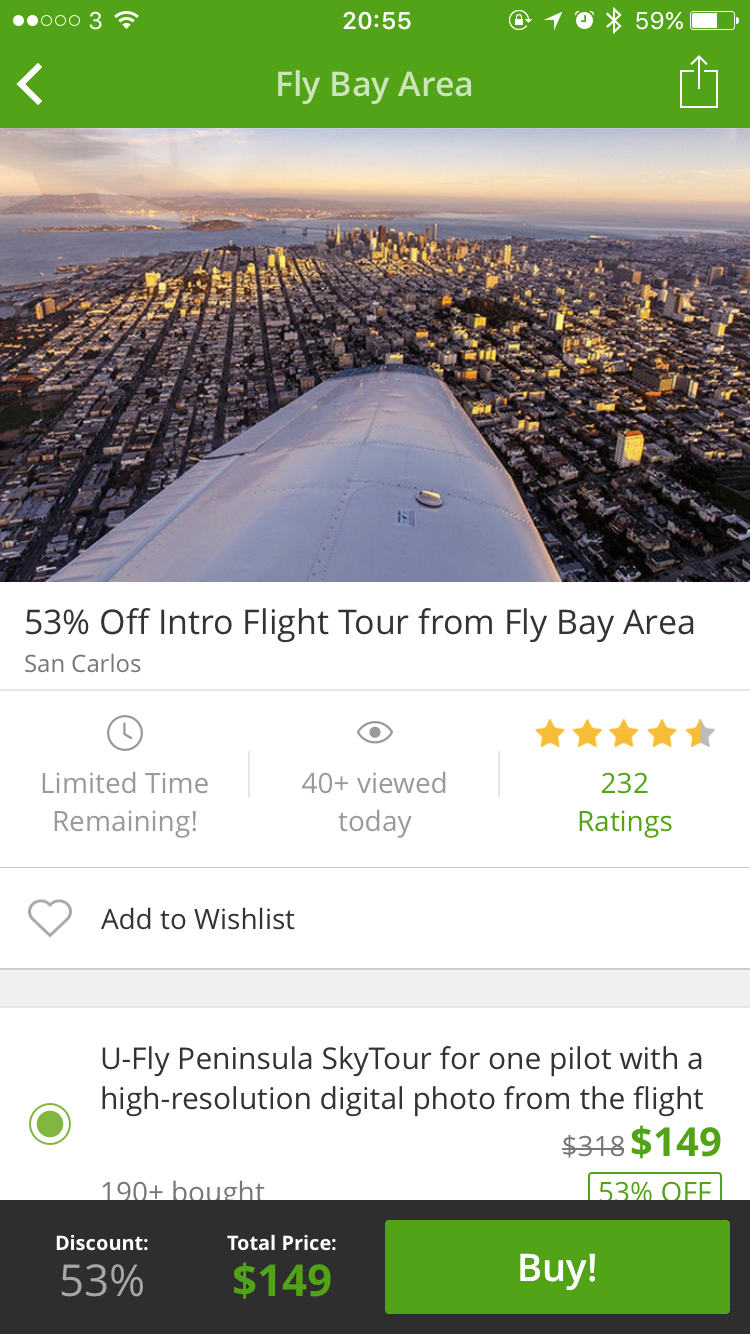Screen dimensions: 750x1334
Task: Tap the eye icon above viewed today
Action: pos(374,733)
